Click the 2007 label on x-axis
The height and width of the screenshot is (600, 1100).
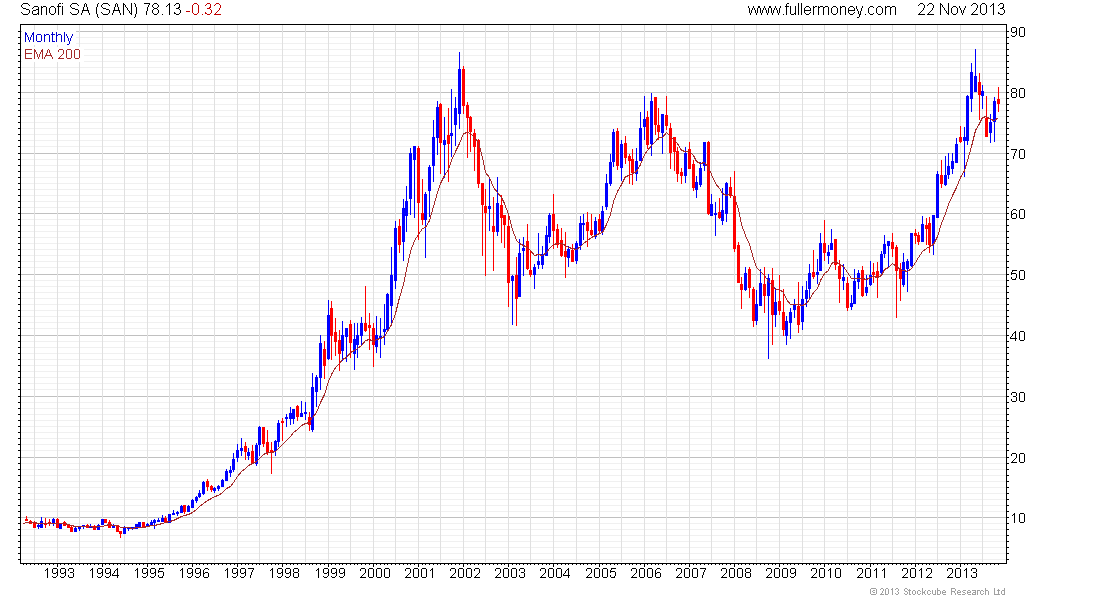pos(690,573)
